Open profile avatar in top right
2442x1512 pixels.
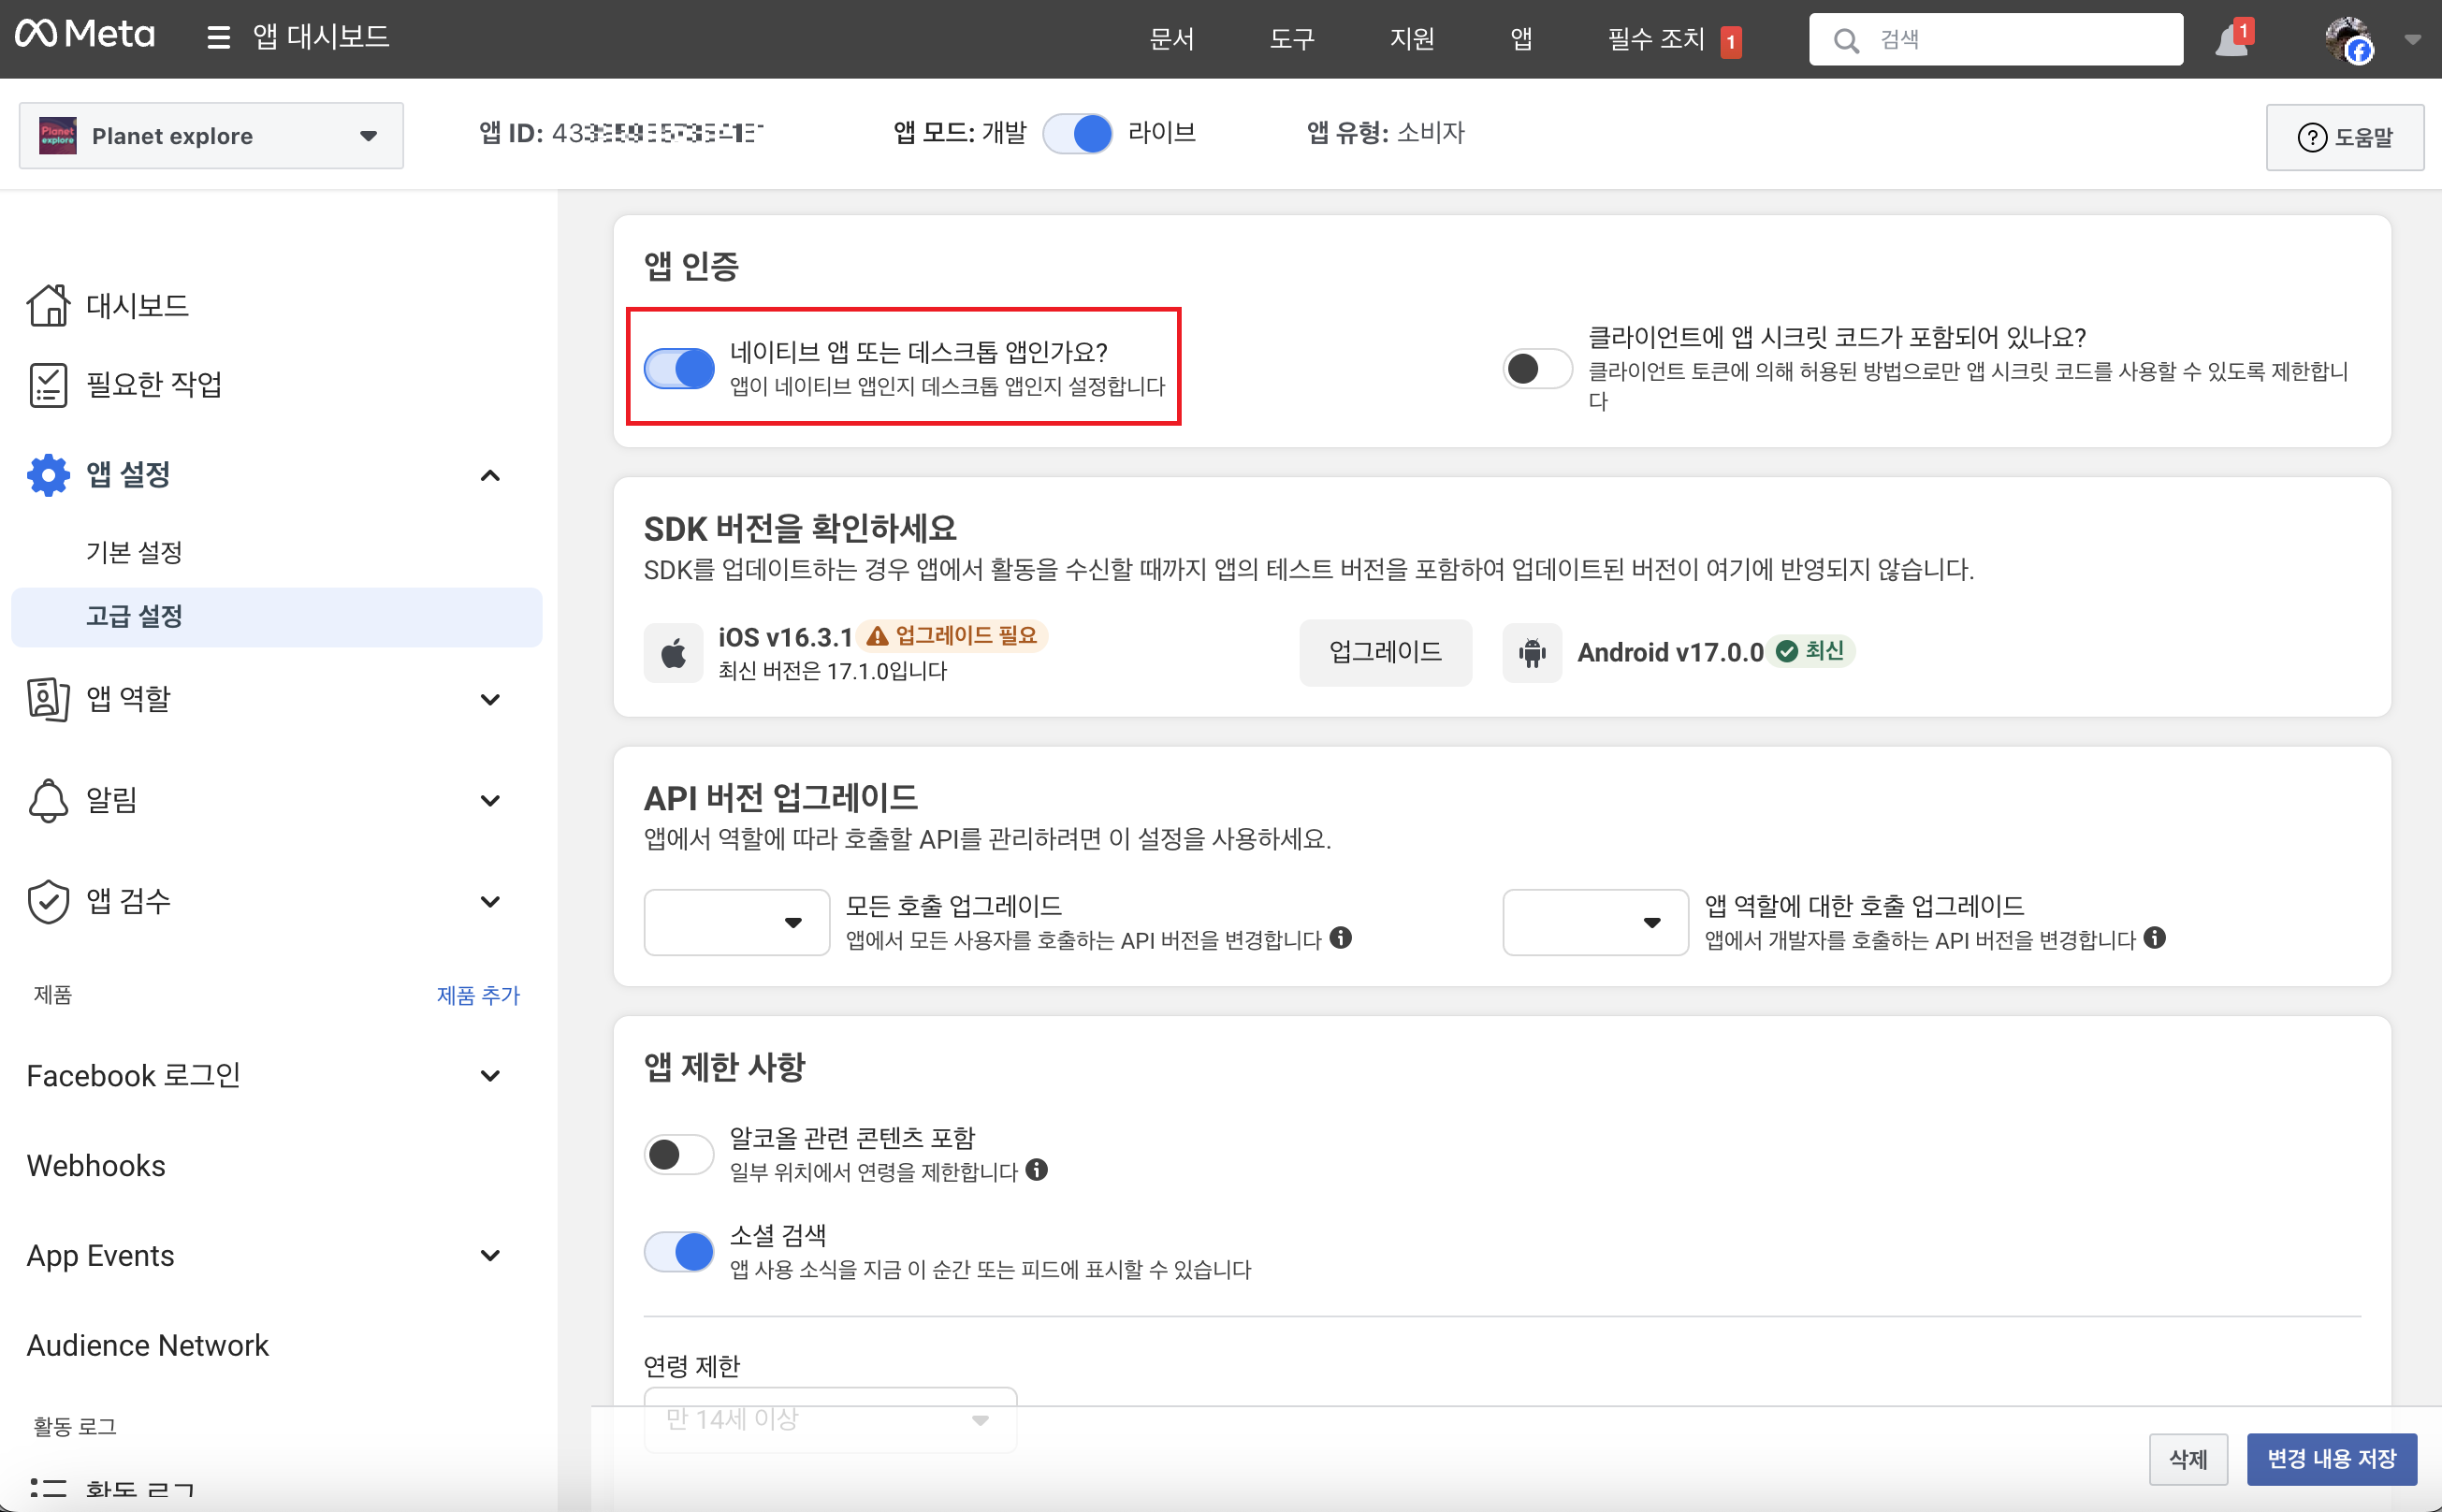point(2348,40)
